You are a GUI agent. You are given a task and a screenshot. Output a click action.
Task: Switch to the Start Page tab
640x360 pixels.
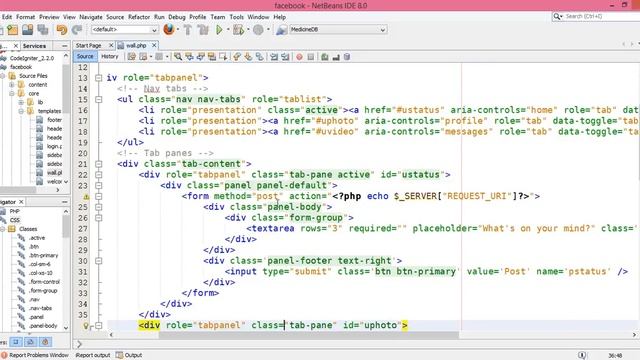pyautogui.click(x=89, y=45)
